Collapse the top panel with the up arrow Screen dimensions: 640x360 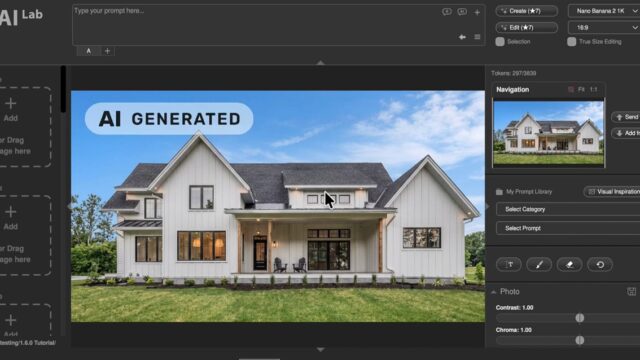[320, 63]
